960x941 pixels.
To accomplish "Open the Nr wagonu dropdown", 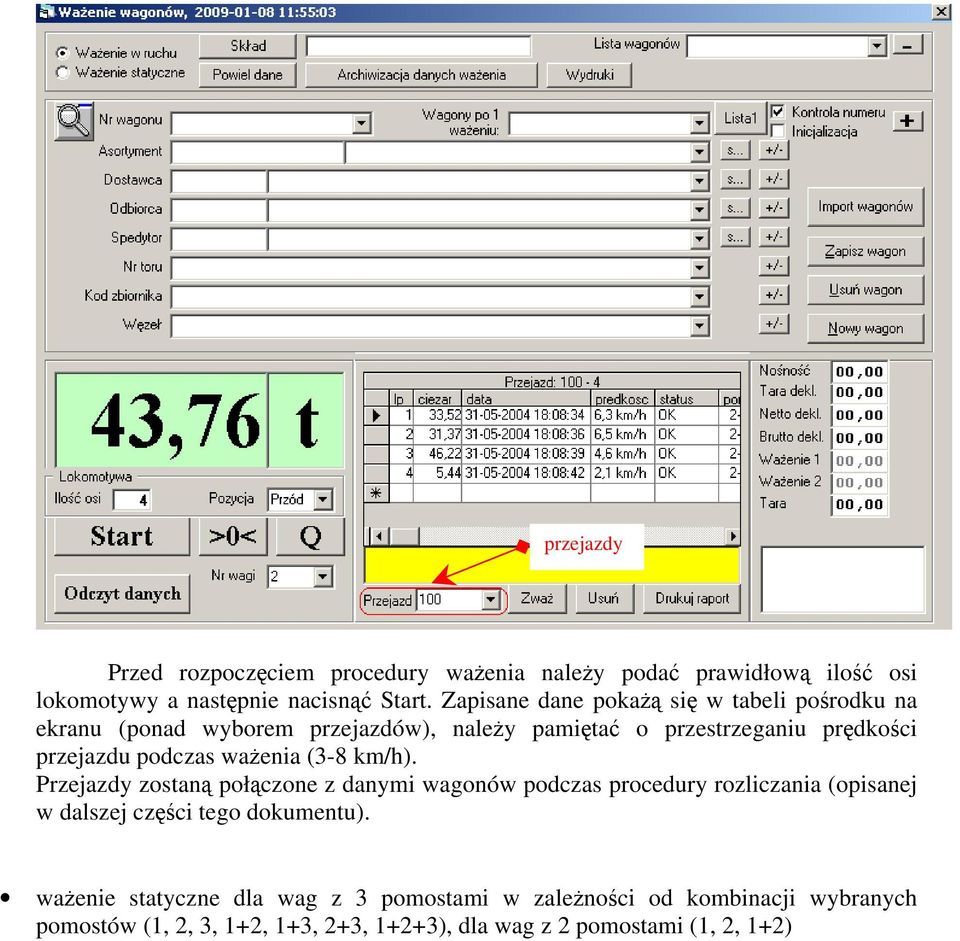I will pyautogui.click(x=362, y=124).
